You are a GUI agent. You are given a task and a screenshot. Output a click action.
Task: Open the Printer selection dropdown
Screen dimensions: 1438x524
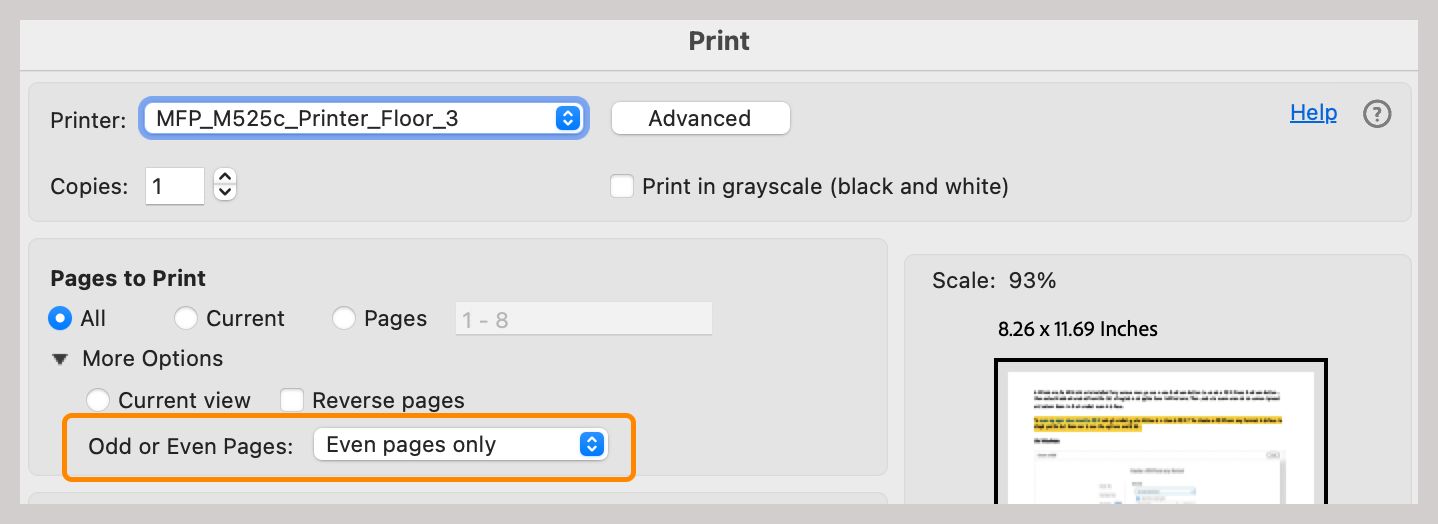(x=364, y=118)
